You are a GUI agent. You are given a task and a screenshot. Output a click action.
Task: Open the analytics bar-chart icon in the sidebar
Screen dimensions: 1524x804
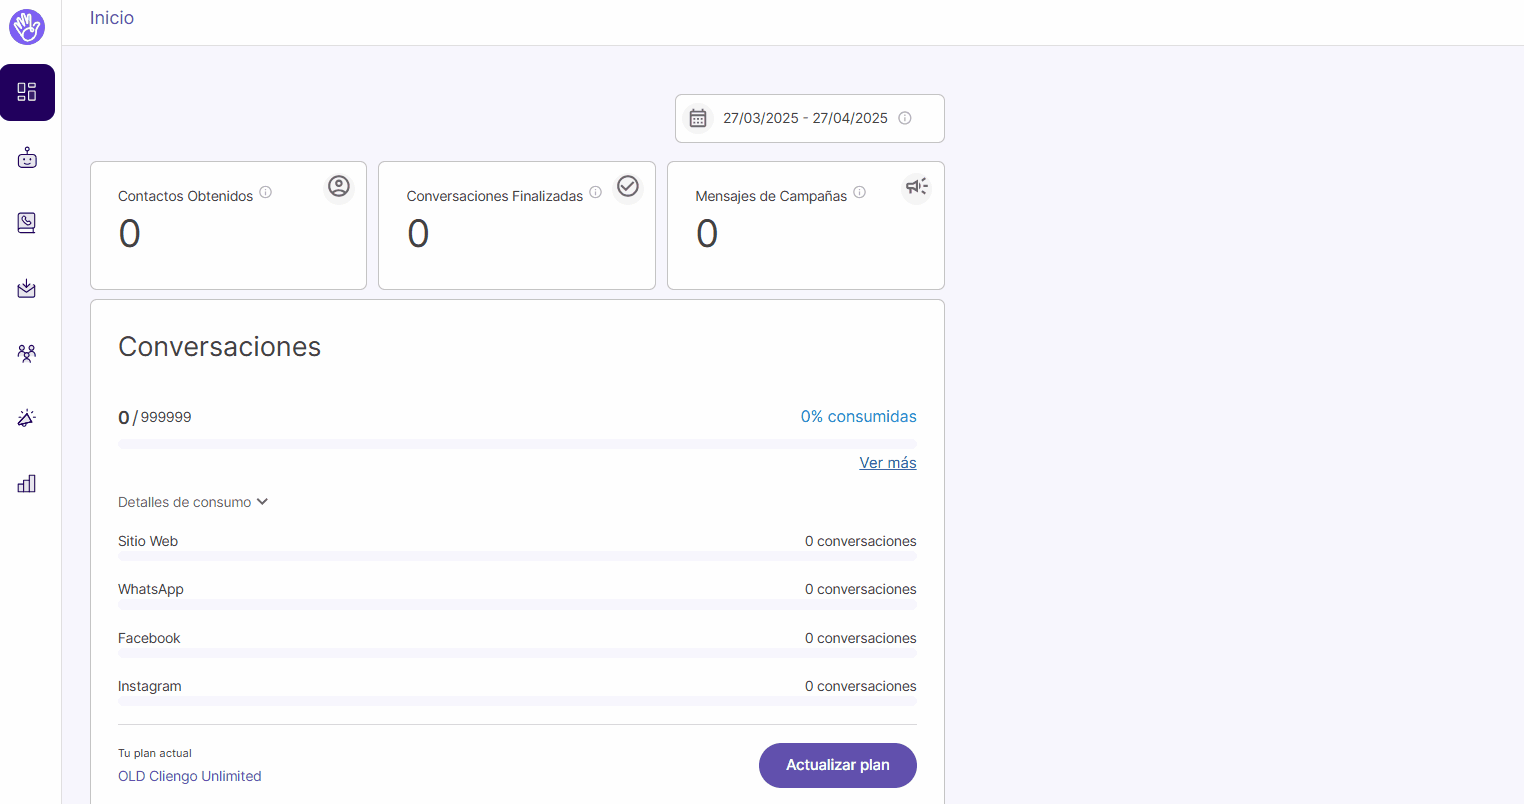pos(27,484)
